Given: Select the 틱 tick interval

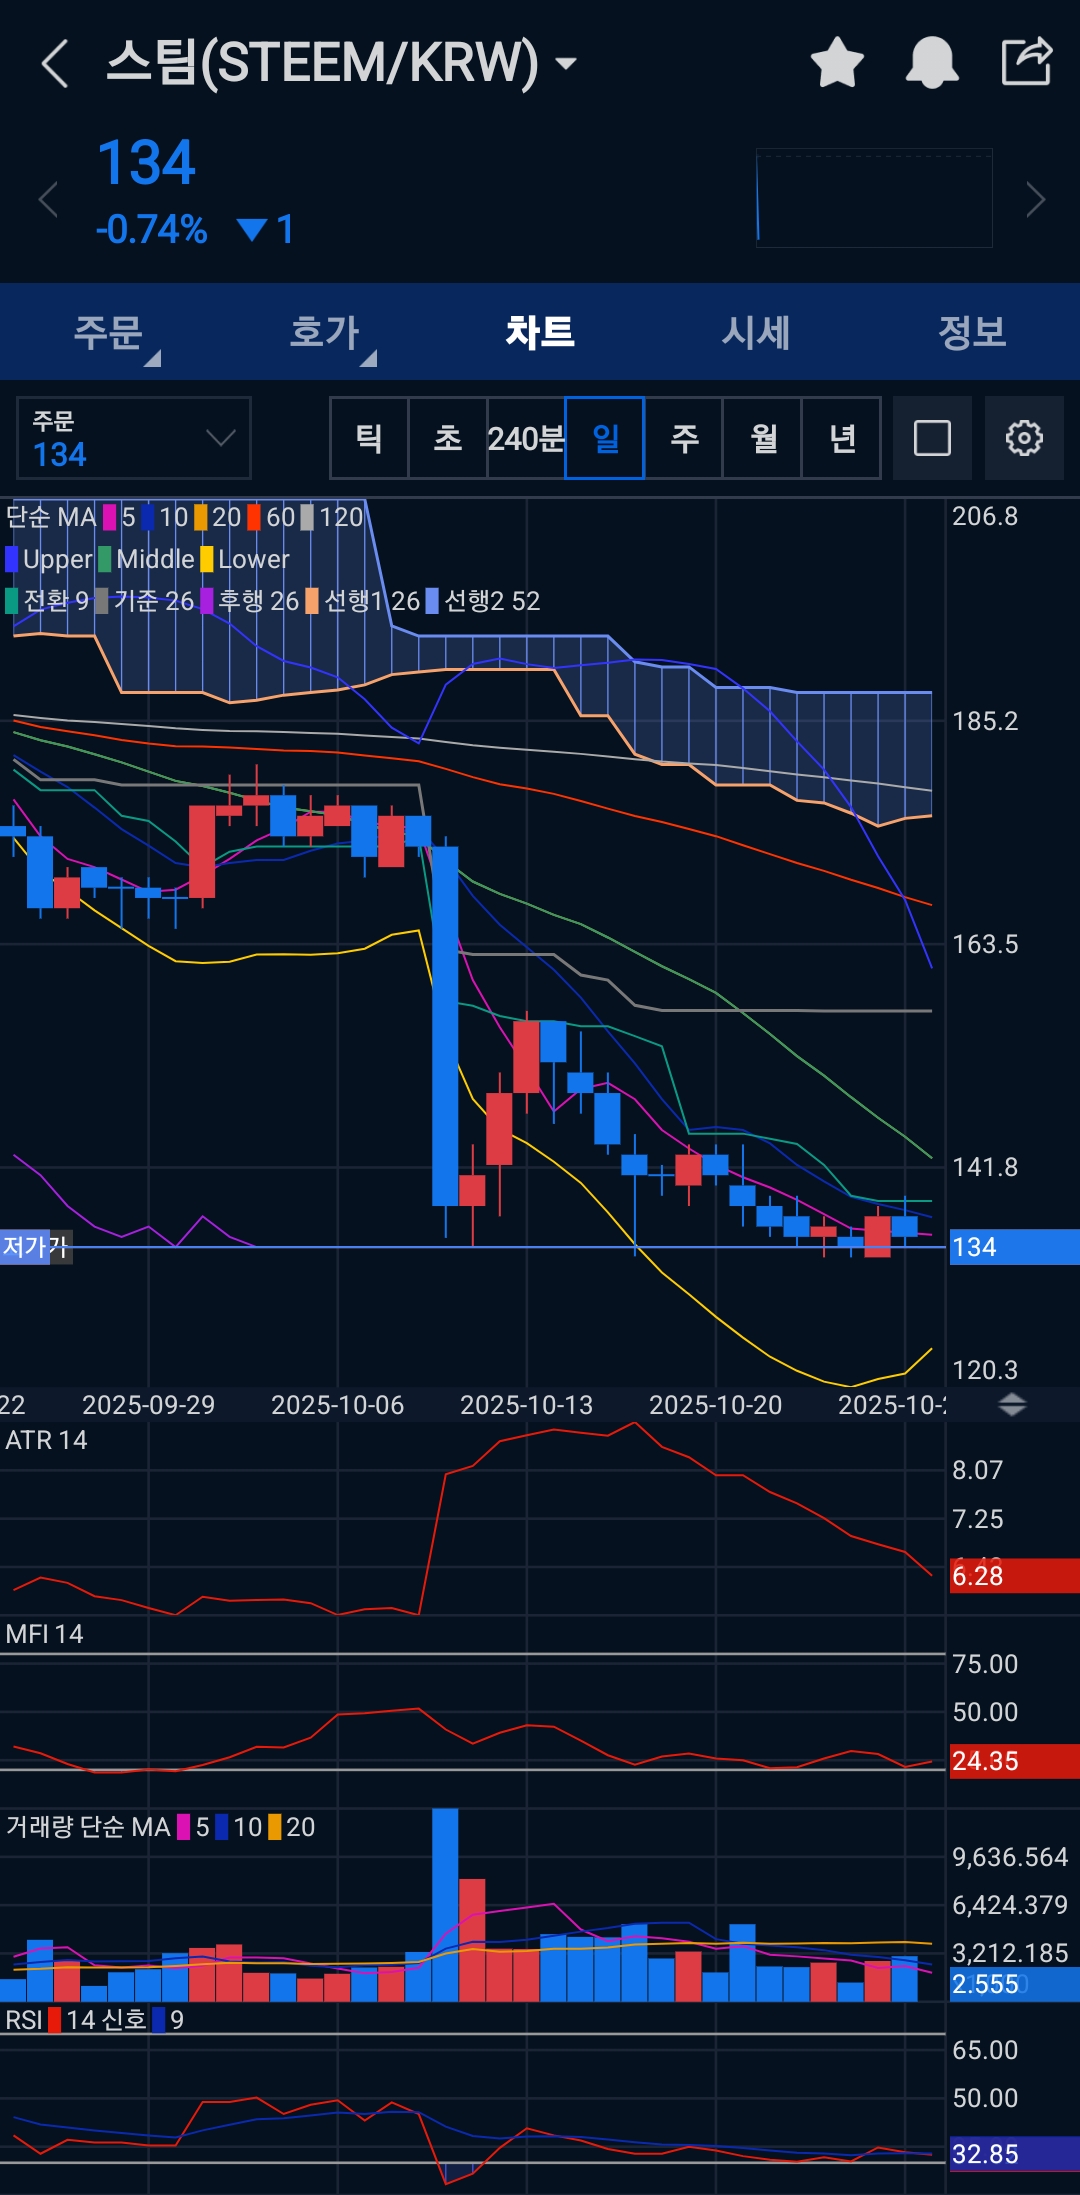Looking at the screenshot, I should click(369, 438).
